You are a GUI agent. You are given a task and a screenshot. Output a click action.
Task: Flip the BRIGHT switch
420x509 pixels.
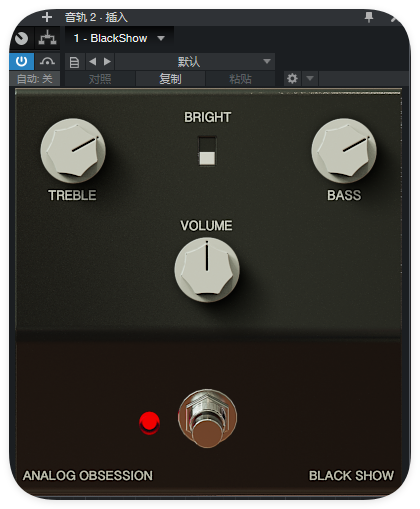[x=207, y=151]
